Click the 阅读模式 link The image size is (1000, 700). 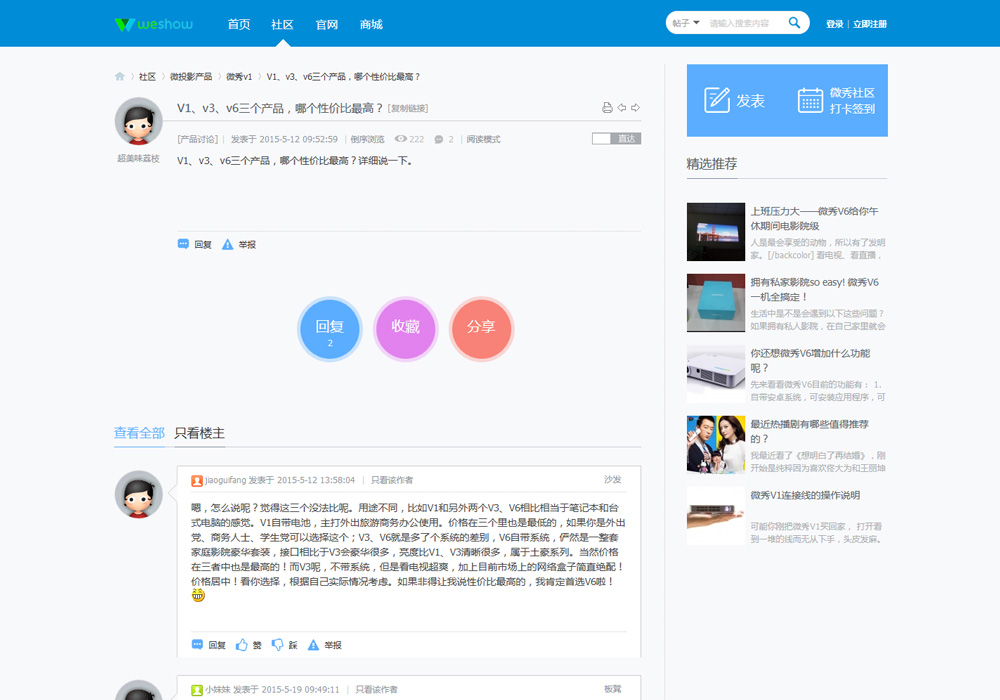click(x=483, y=139)
